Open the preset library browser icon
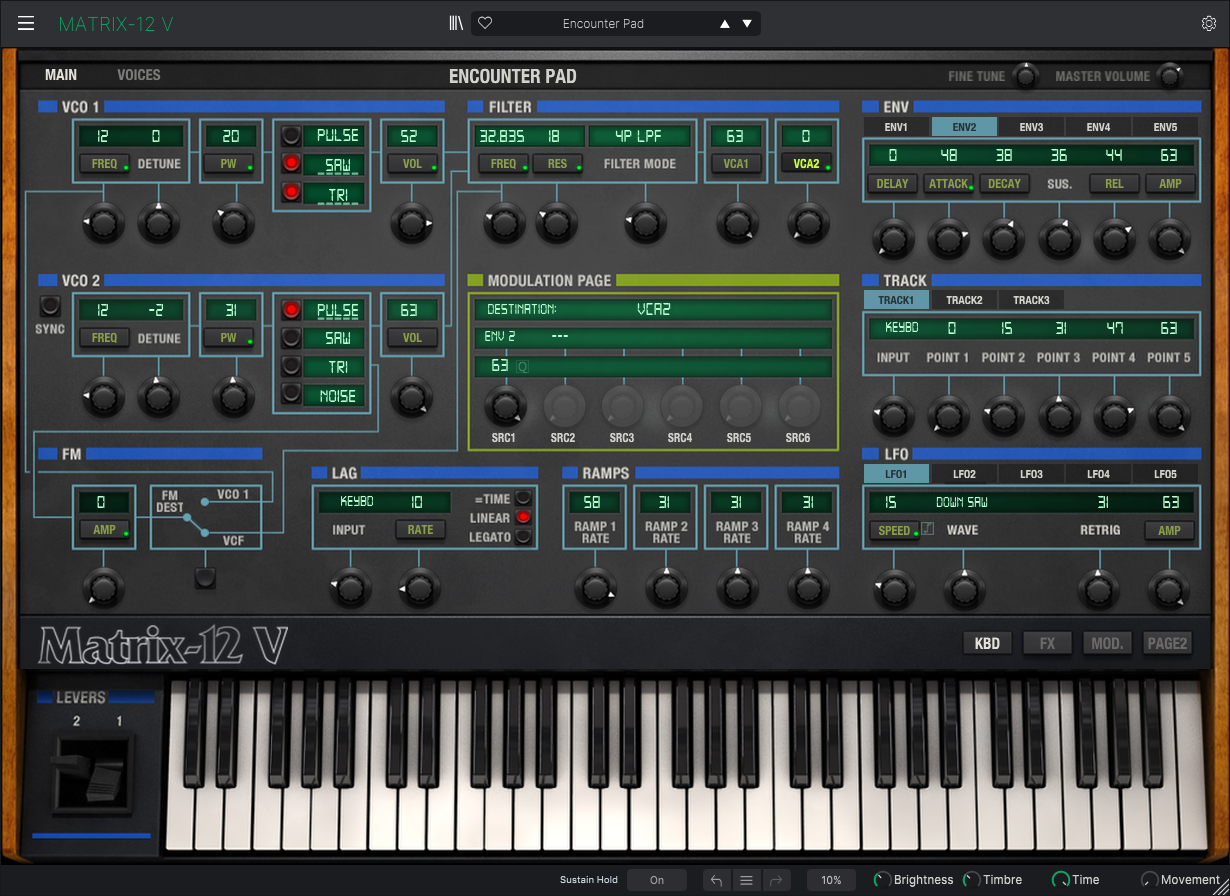This screenshot has width=1230, height=896. (x=456, y=23)
